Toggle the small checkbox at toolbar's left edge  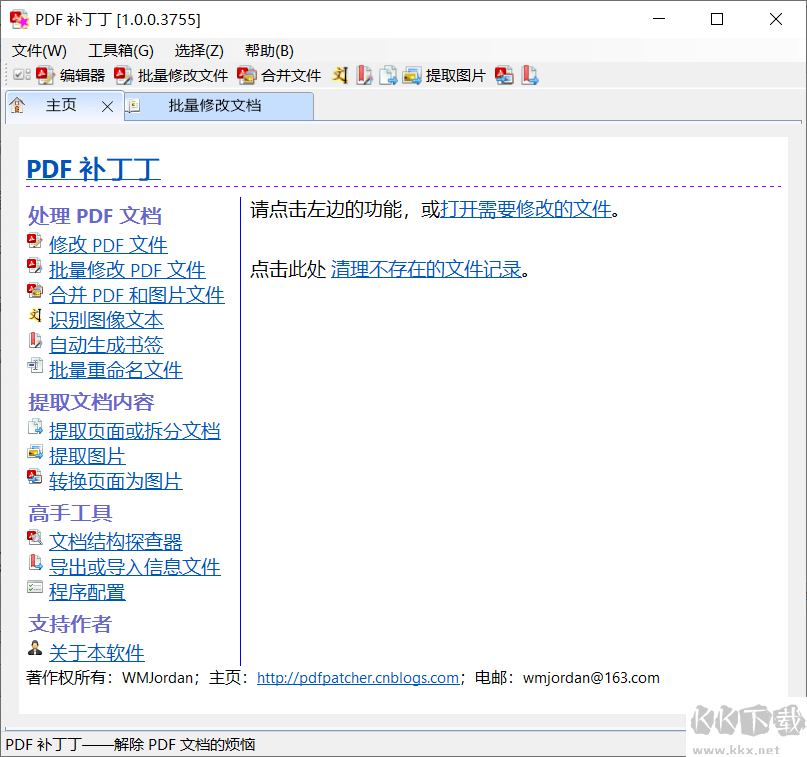coord(20,74)
